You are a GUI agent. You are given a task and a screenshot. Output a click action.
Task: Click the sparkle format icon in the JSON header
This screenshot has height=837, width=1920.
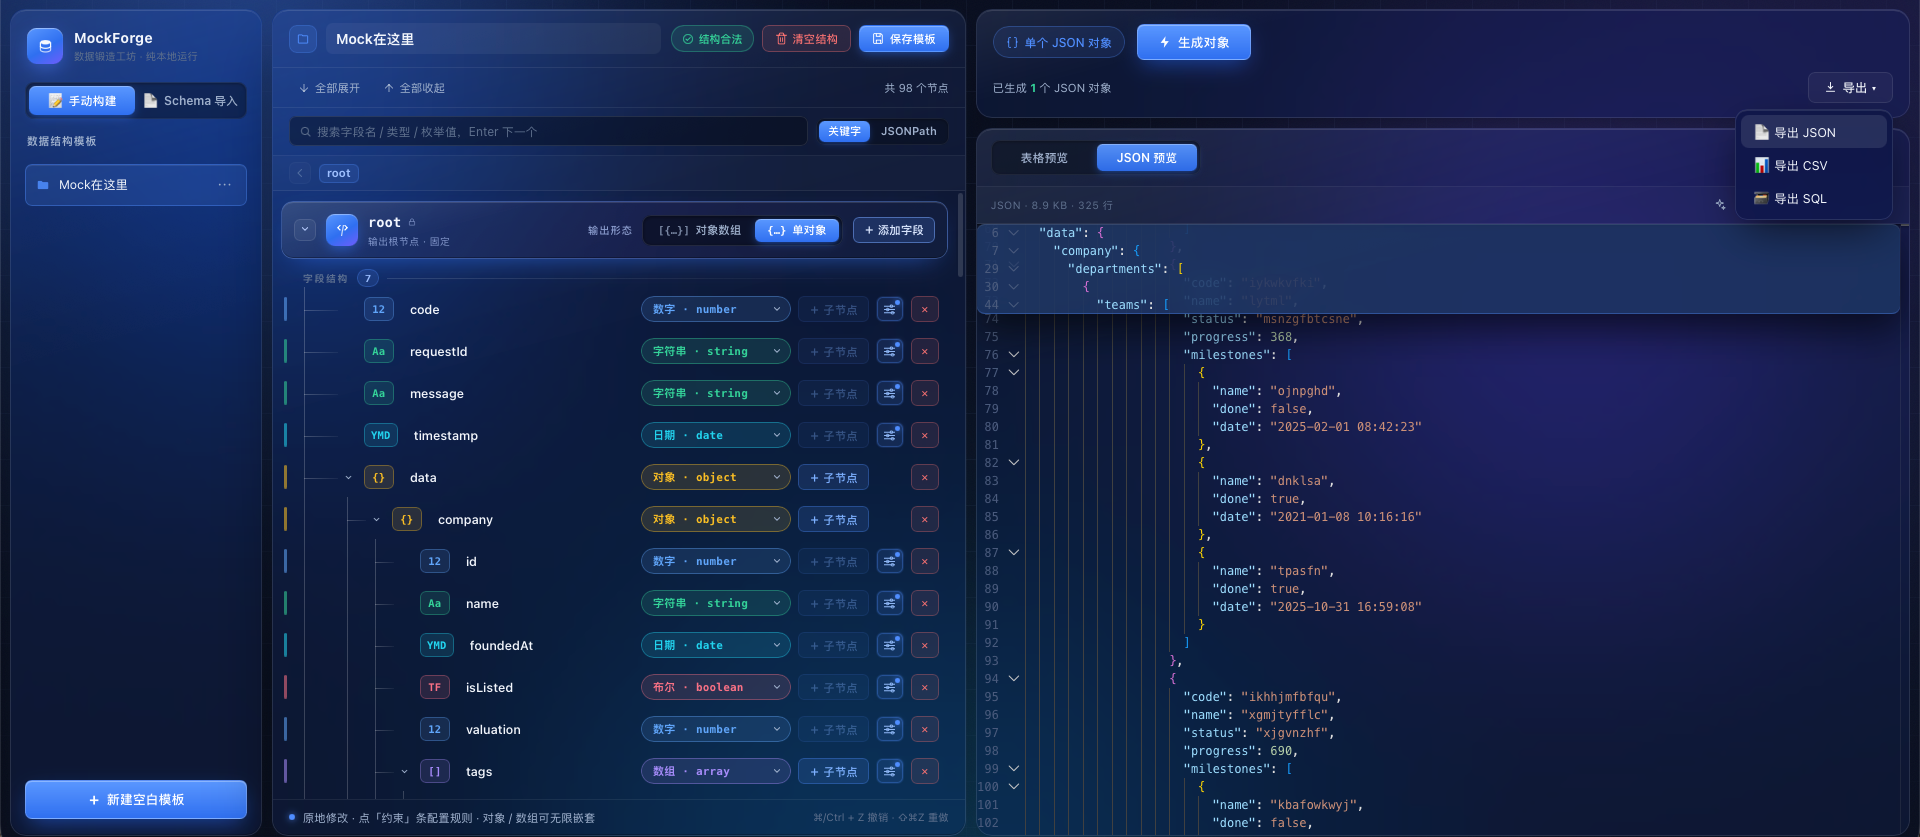[x=1720, y=205]
